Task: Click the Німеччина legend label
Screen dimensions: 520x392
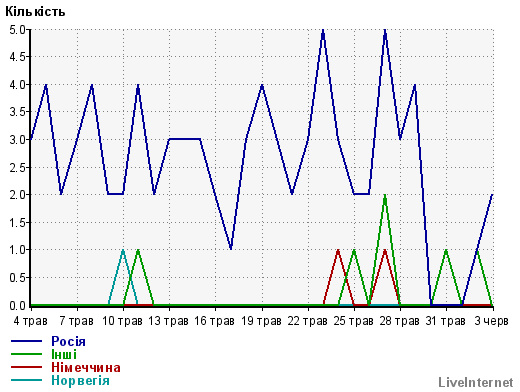Action: (86, 367)
